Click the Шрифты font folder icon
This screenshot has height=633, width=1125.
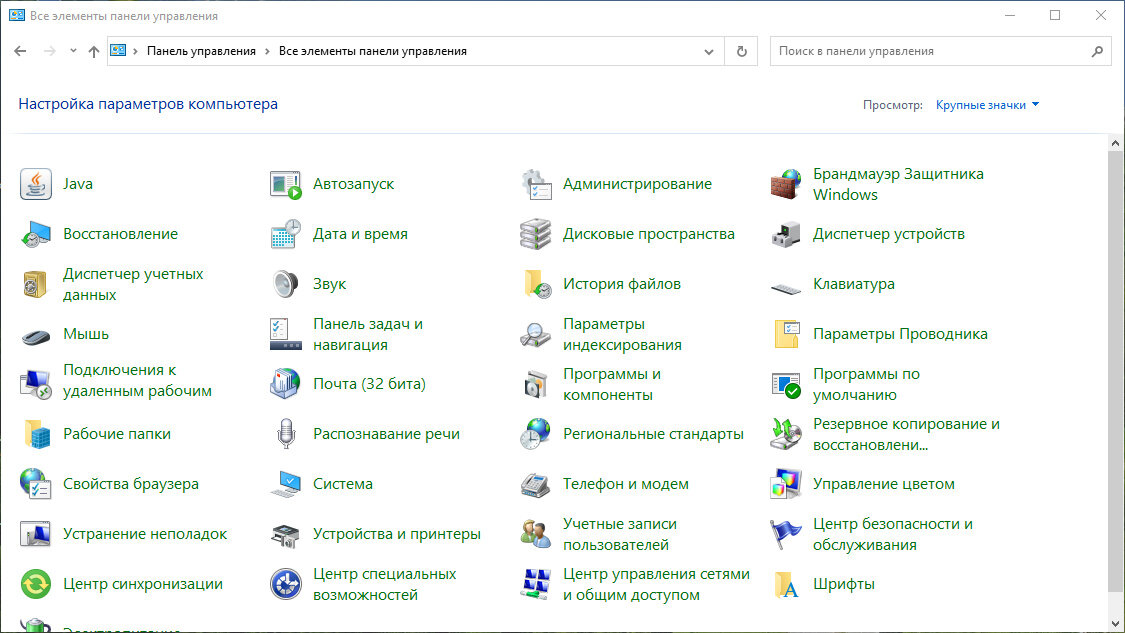click(786, 584)
